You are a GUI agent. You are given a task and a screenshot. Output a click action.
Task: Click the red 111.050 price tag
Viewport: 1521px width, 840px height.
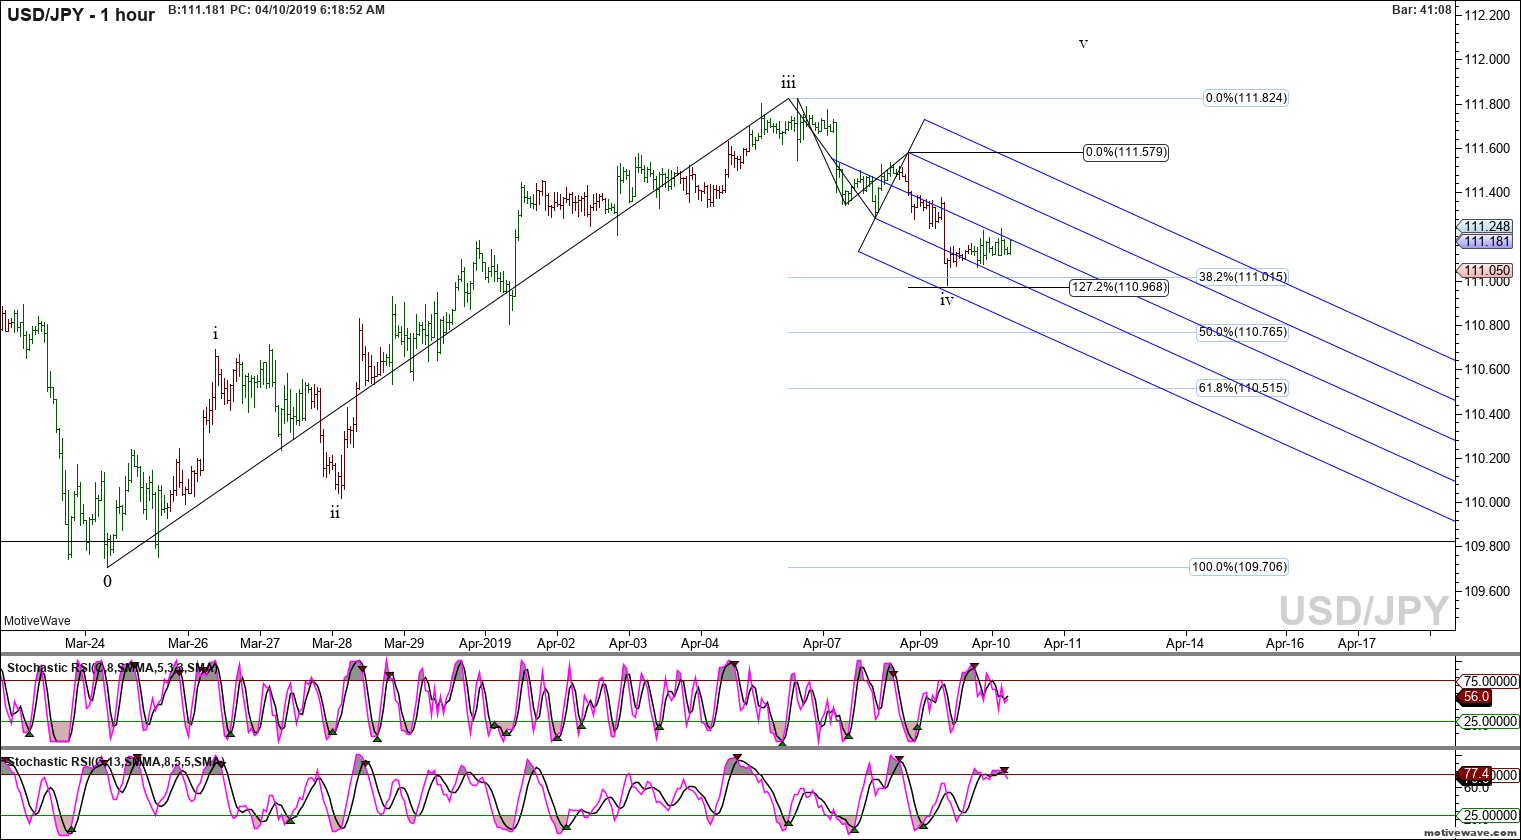(x=1487, y=271)
